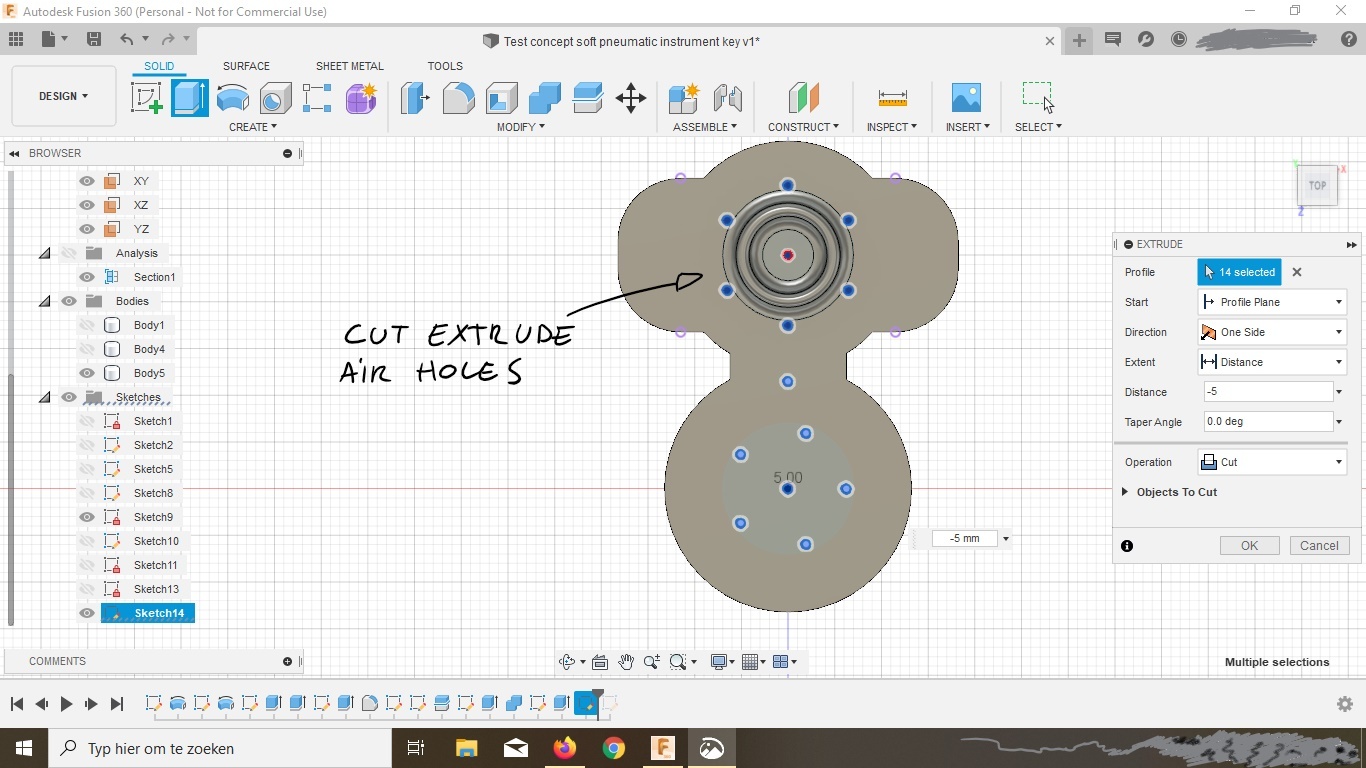Image resolution: width=1366 pixels, height=768 pixels.
Task: Open the Operation Cut dropdown
Action: 1272,462
